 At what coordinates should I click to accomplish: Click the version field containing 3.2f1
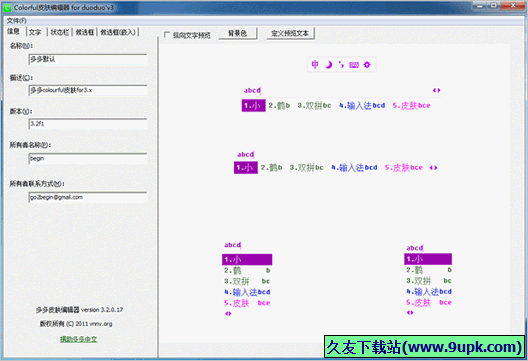[88, 124]
